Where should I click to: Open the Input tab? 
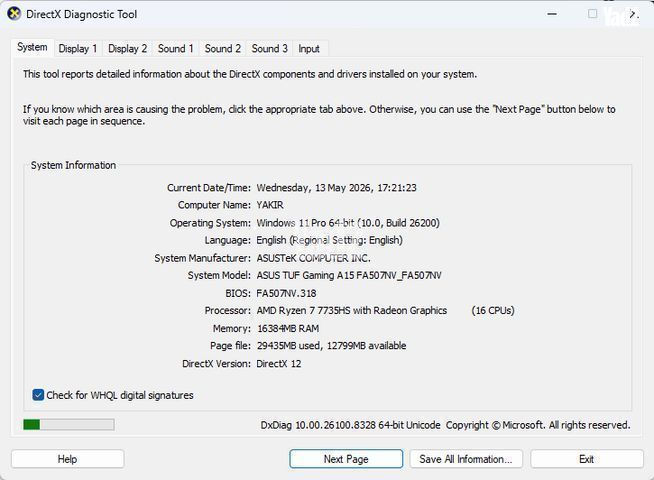[x=309, y=49]
